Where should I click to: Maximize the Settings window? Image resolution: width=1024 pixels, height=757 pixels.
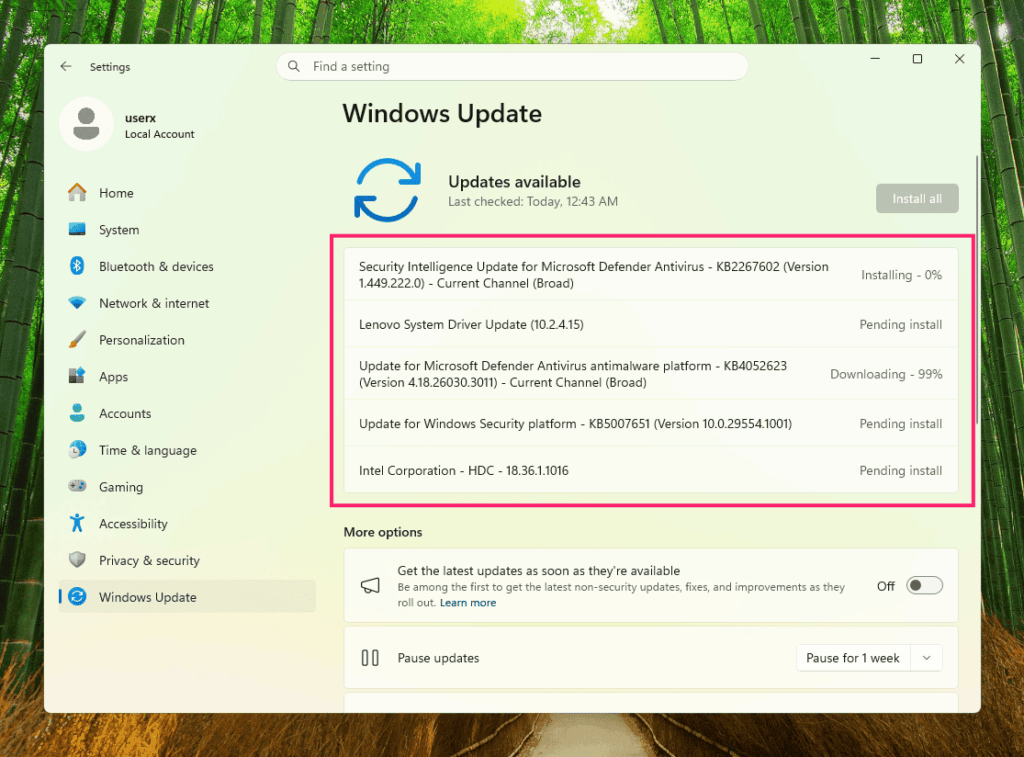pos(917,59)
